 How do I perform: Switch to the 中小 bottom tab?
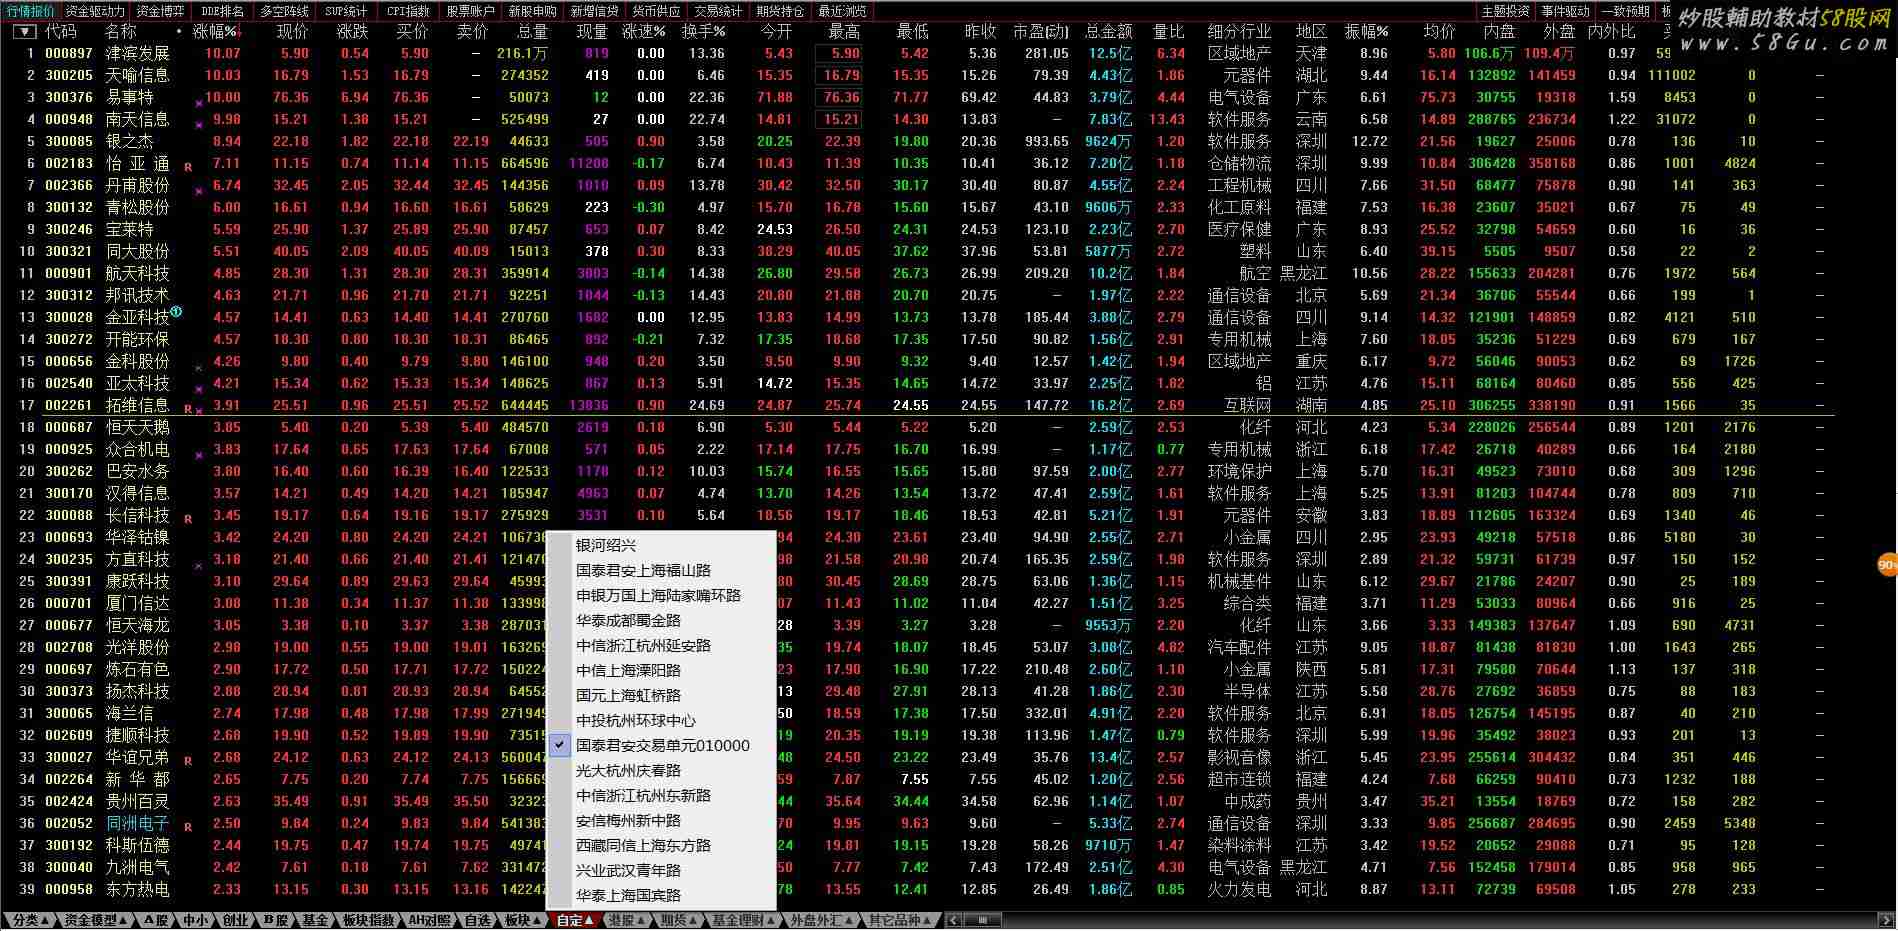196,920
